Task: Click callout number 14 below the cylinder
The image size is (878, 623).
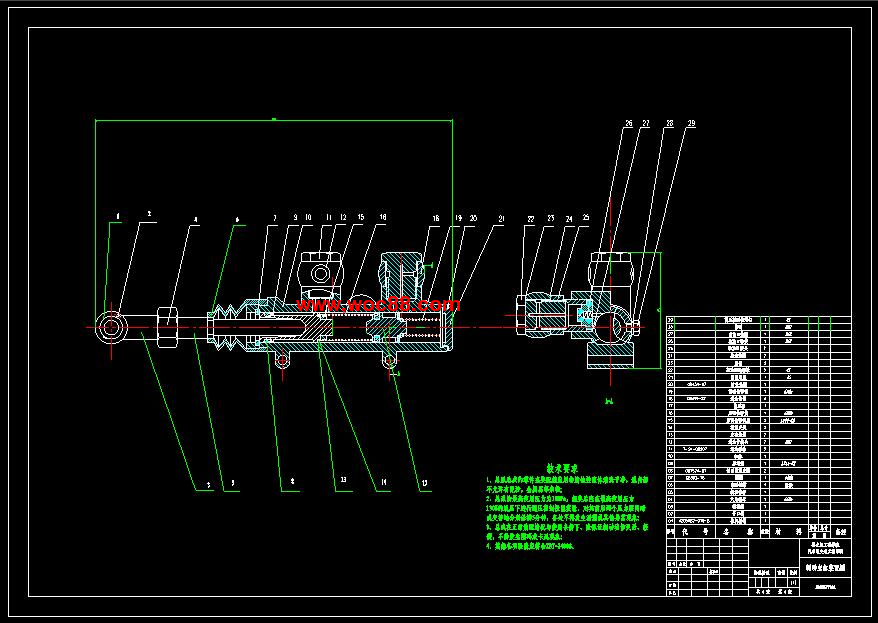Action: [384, 482]
